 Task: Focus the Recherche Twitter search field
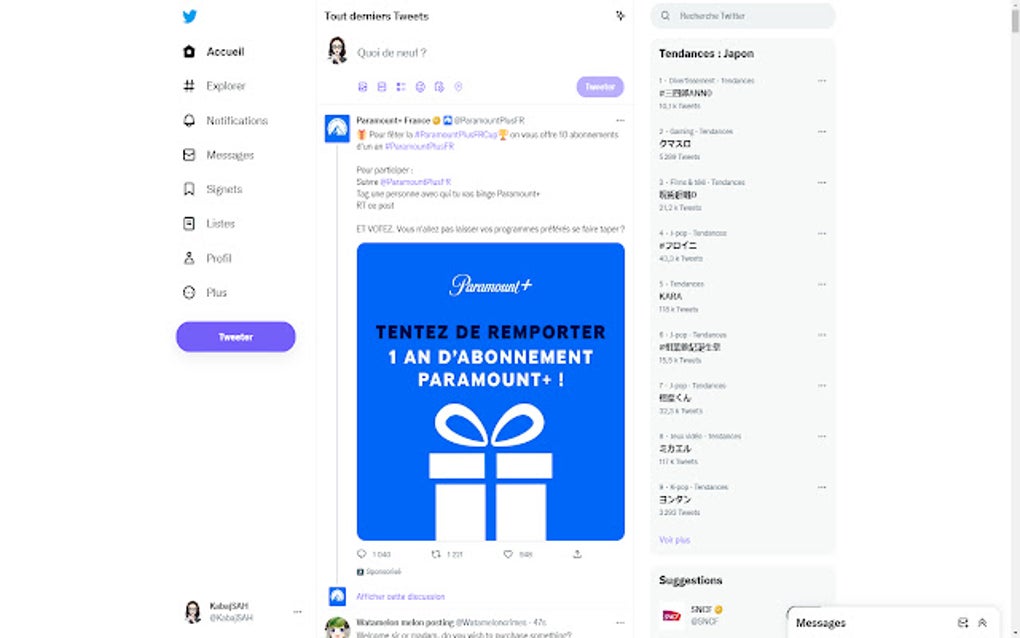(743, 16)
